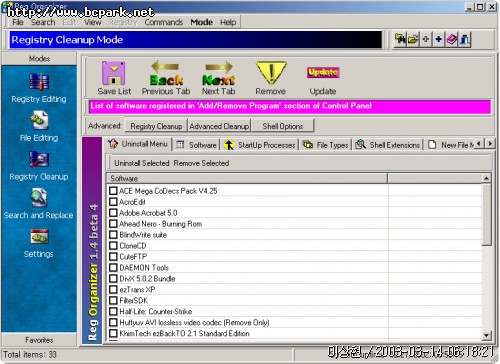This screenshot has width=500, height=364.
Task: Check the CuteFTP checkbox
Action: tap(113, 257)
